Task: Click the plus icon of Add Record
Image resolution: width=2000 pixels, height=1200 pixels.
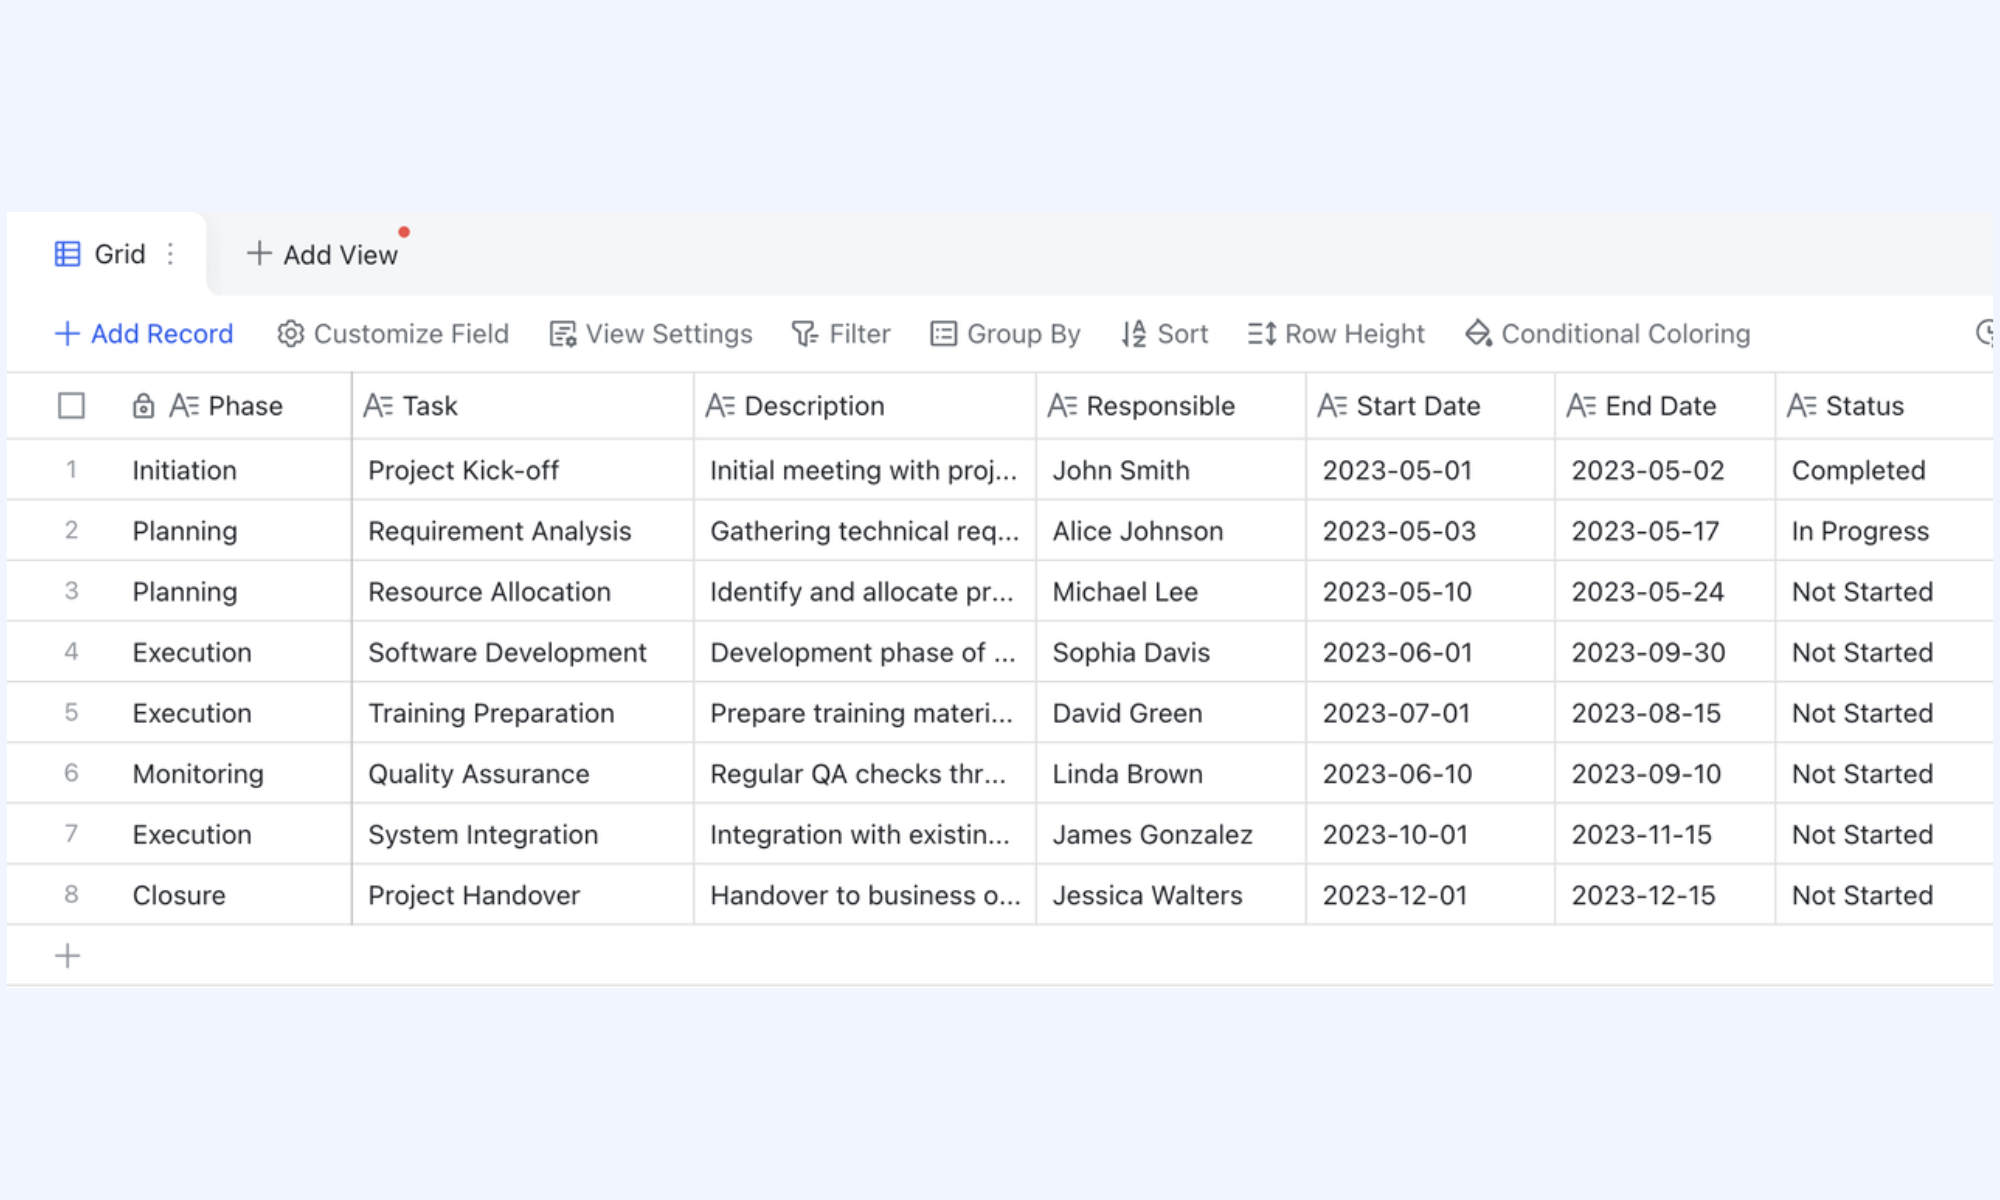Action: coord(67,333)
